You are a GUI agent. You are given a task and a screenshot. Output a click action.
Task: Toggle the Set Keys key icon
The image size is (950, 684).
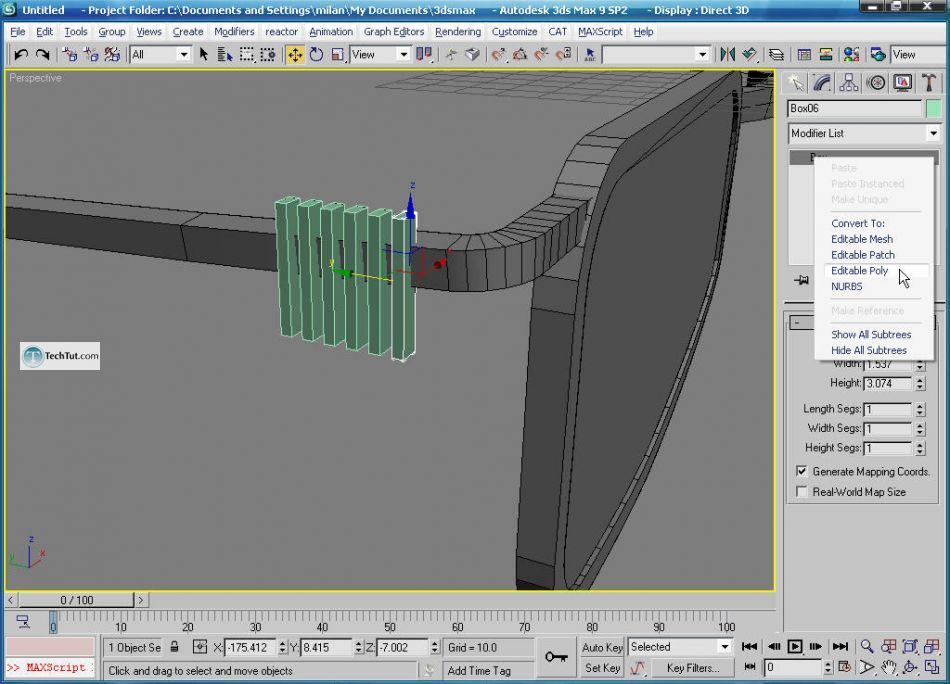click(x=556, y=657)
